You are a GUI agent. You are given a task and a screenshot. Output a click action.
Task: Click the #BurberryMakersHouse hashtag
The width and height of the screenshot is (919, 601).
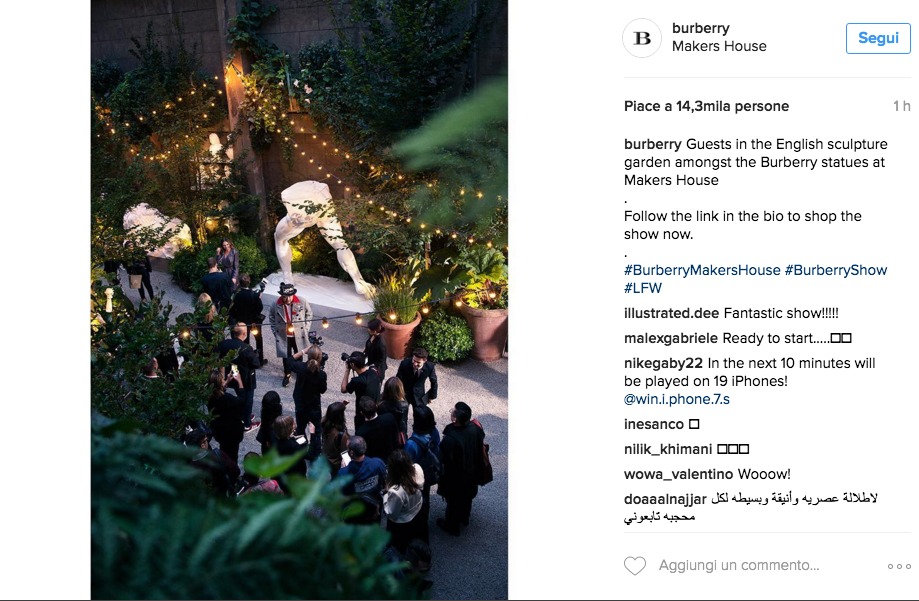[x=702, y=270]
